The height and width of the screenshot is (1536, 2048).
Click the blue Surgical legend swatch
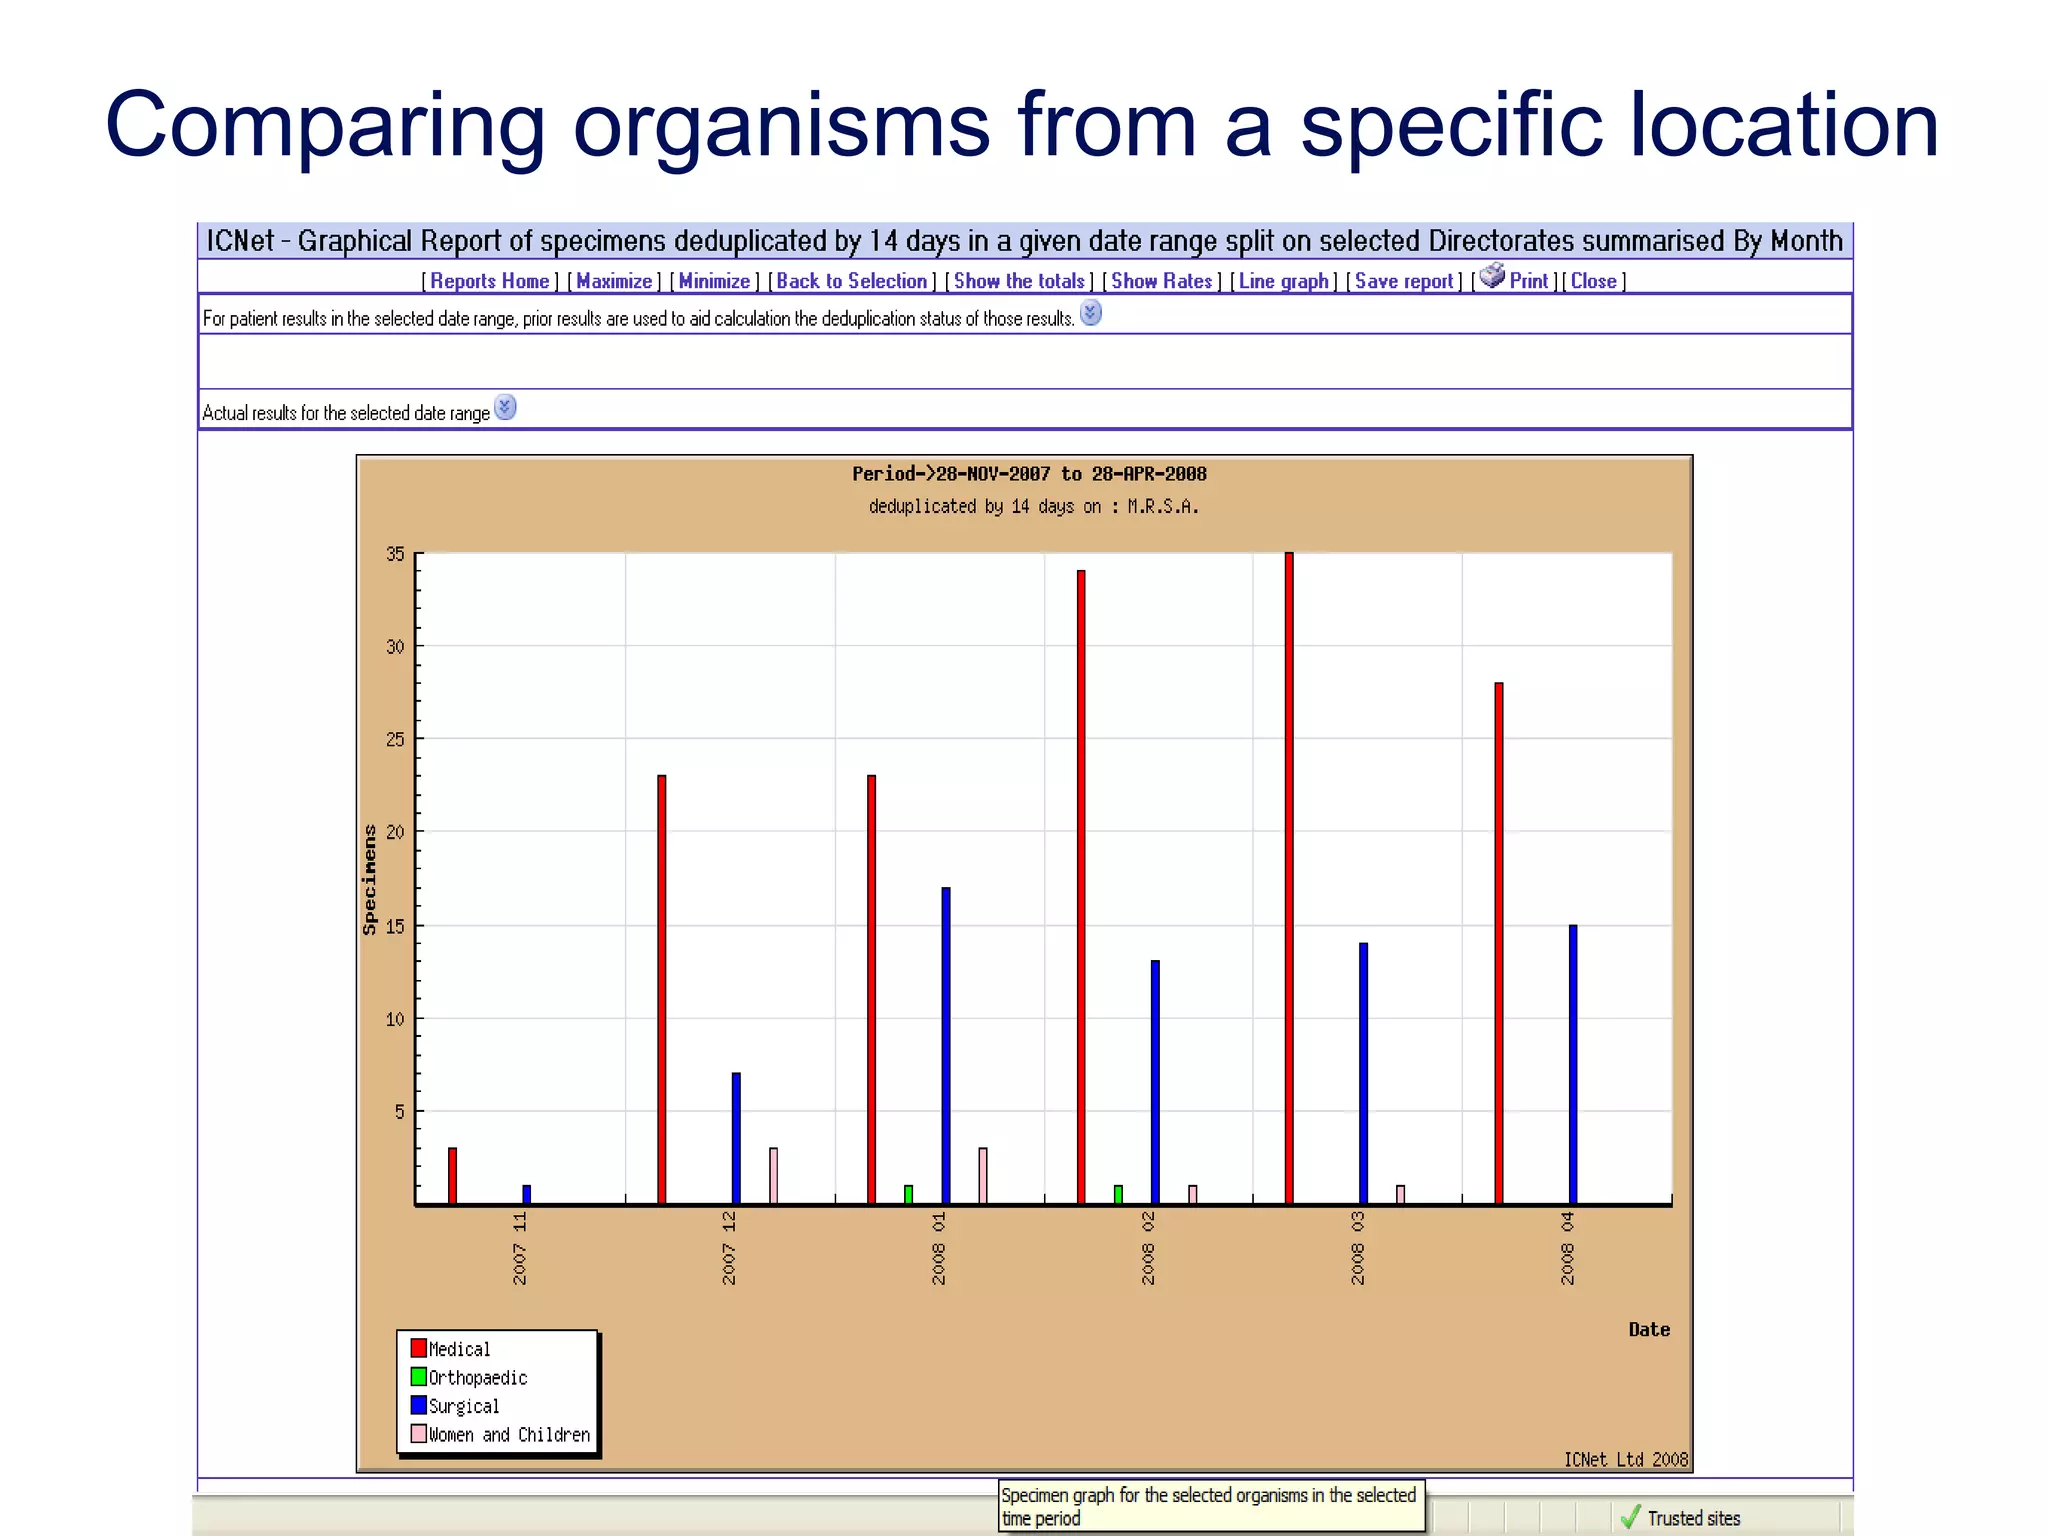coord(419,1405)
